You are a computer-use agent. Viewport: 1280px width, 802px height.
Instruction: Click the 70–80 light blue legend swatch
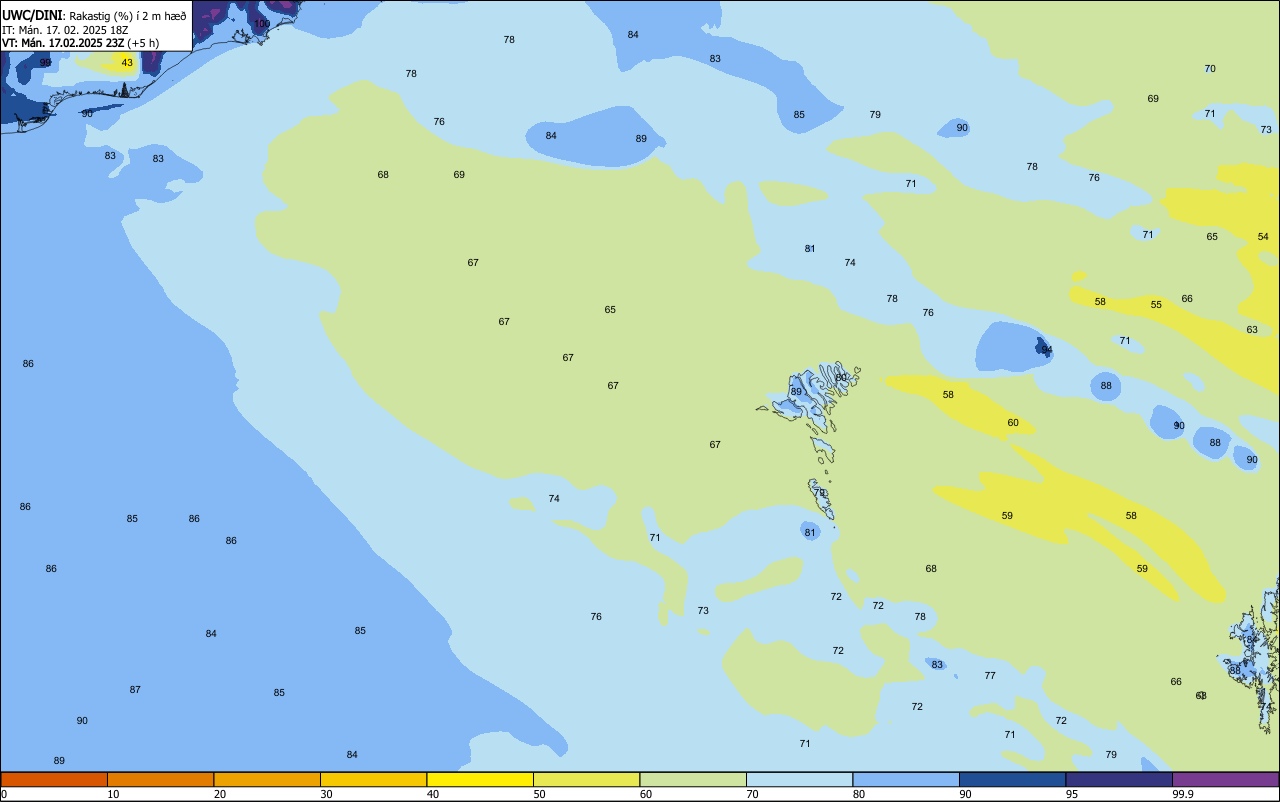point(799,779)
